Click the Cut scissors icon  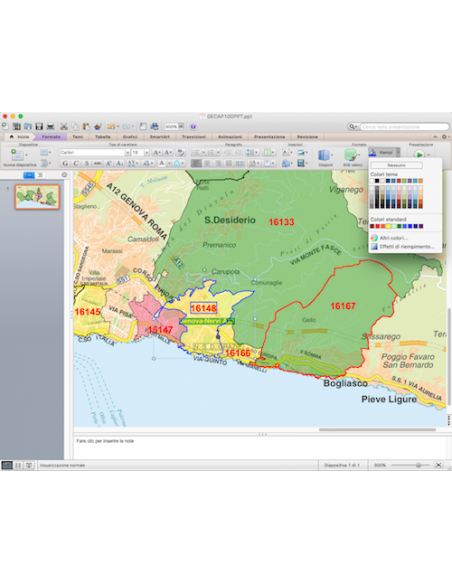click(64, 127)
